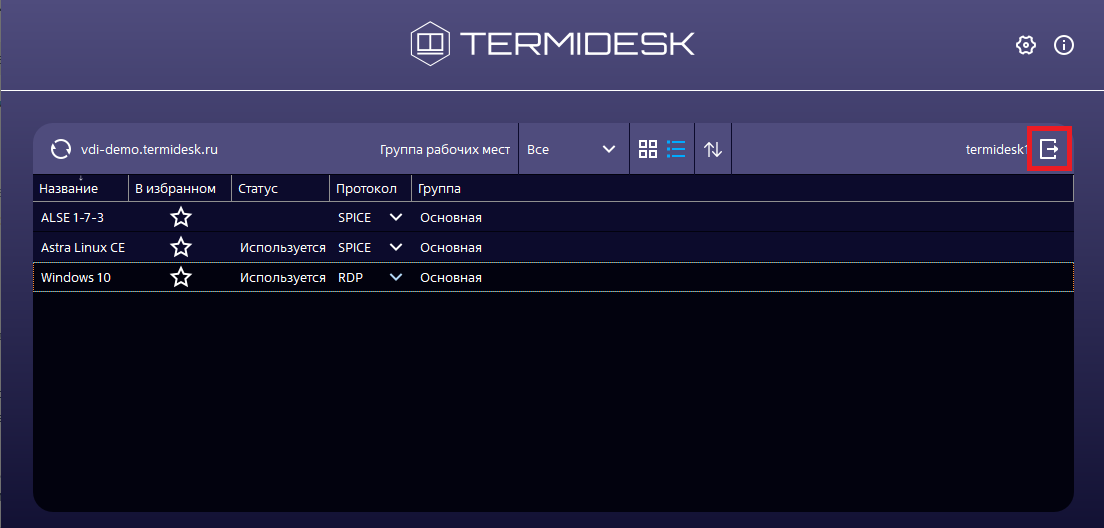Image resolution: width=1104 pixels, height=528 pixels.
Task: Click the sort order arrows icon
Action: 713,149
